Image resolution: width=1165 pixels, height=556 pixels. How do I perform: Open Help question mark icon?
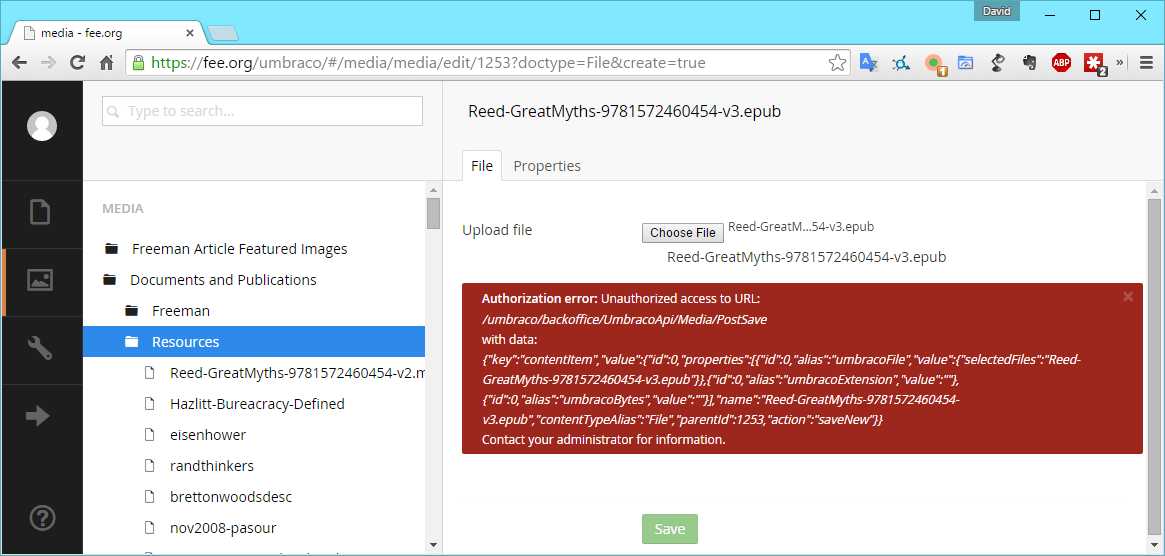point(41,517)
